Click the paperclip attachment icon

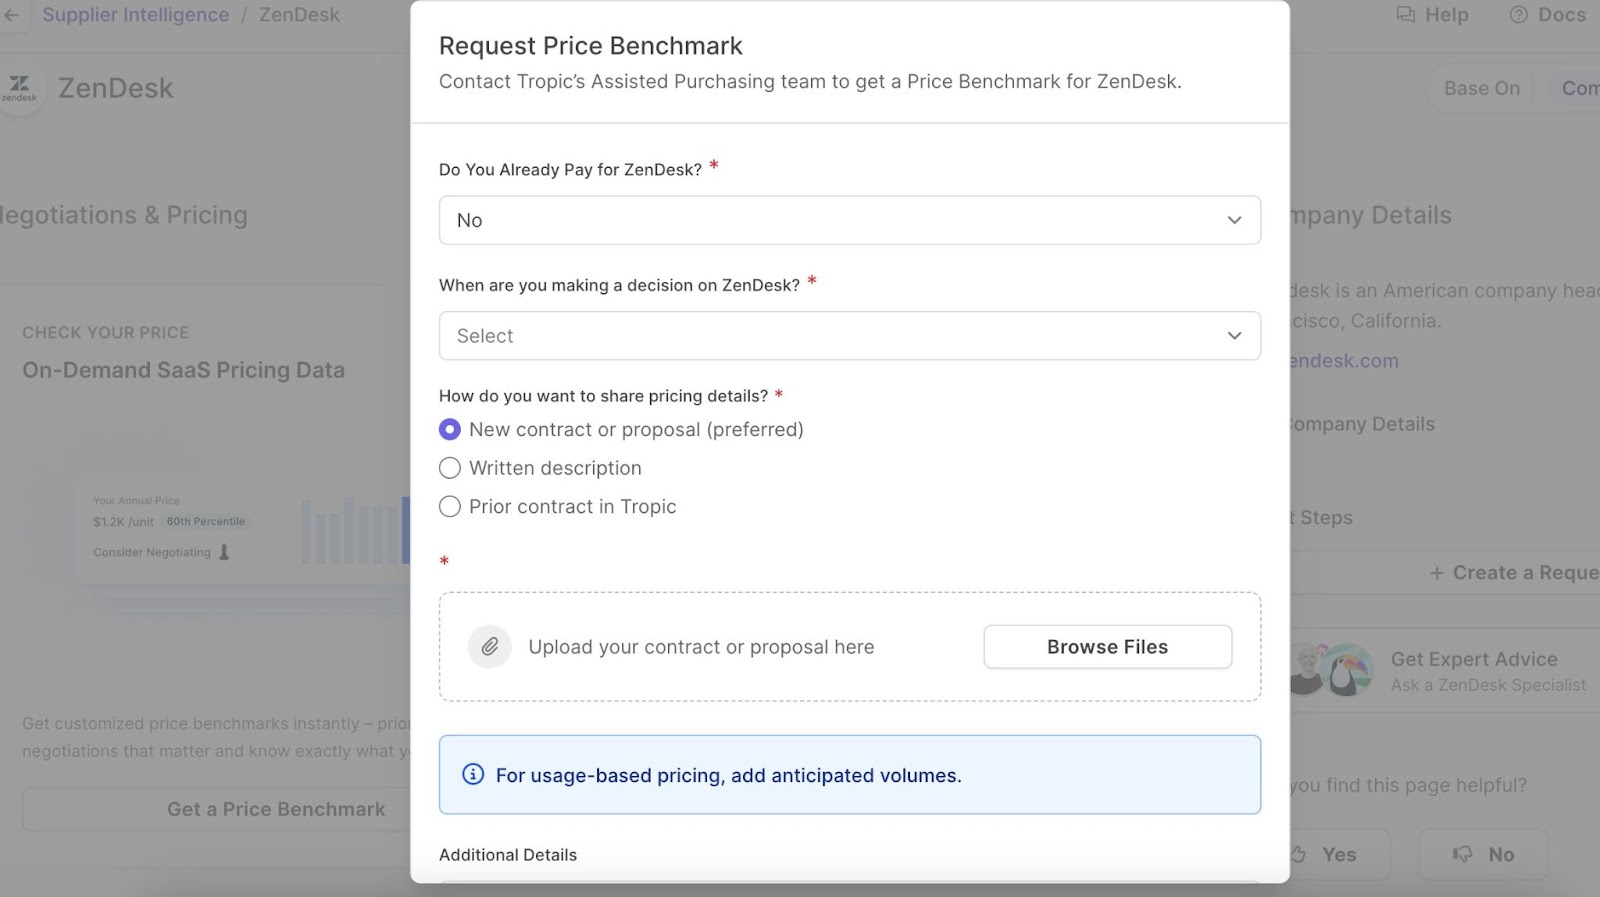click(x=490, y=647)
